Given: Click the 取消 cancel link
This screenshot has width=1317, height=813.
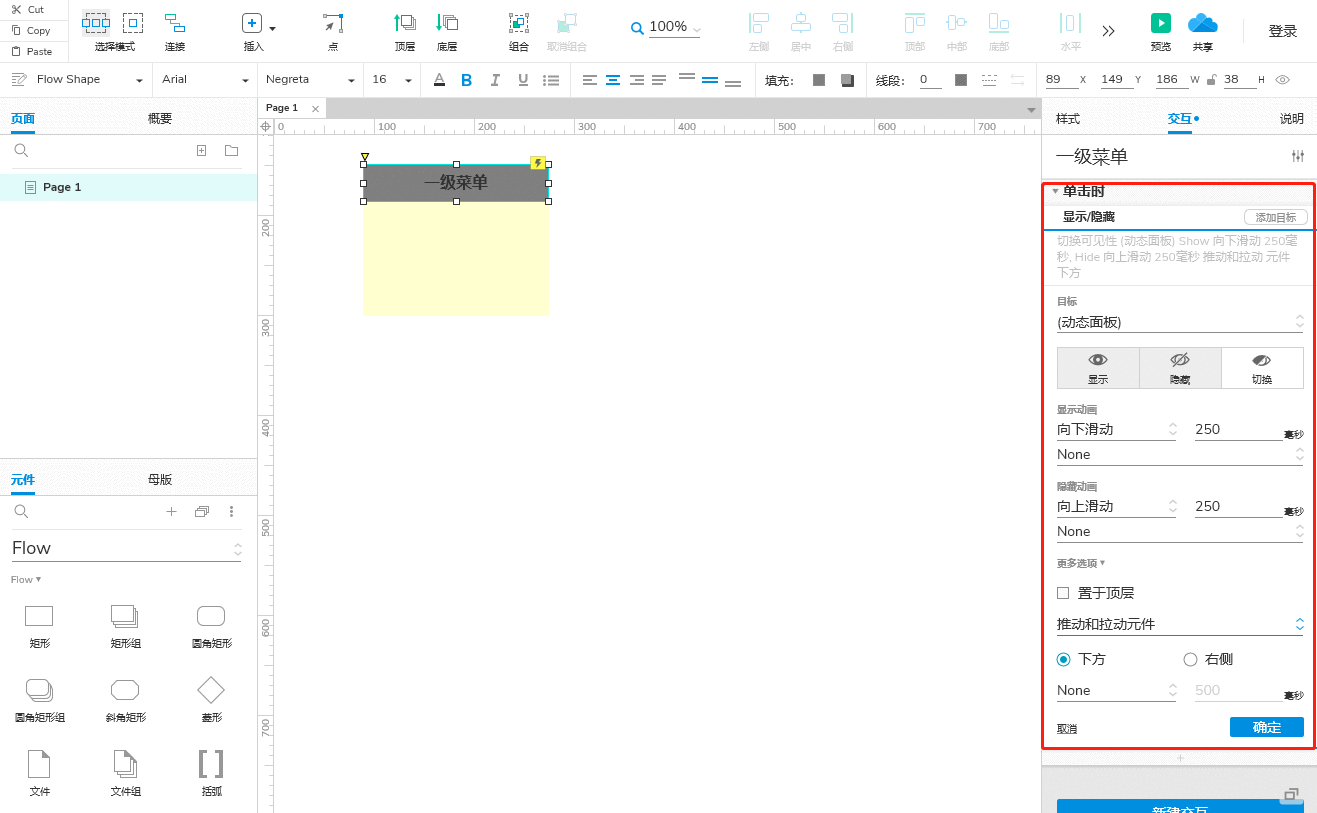Looking at the screenshot, I should pyautogui.click(x=1067, y=729).
